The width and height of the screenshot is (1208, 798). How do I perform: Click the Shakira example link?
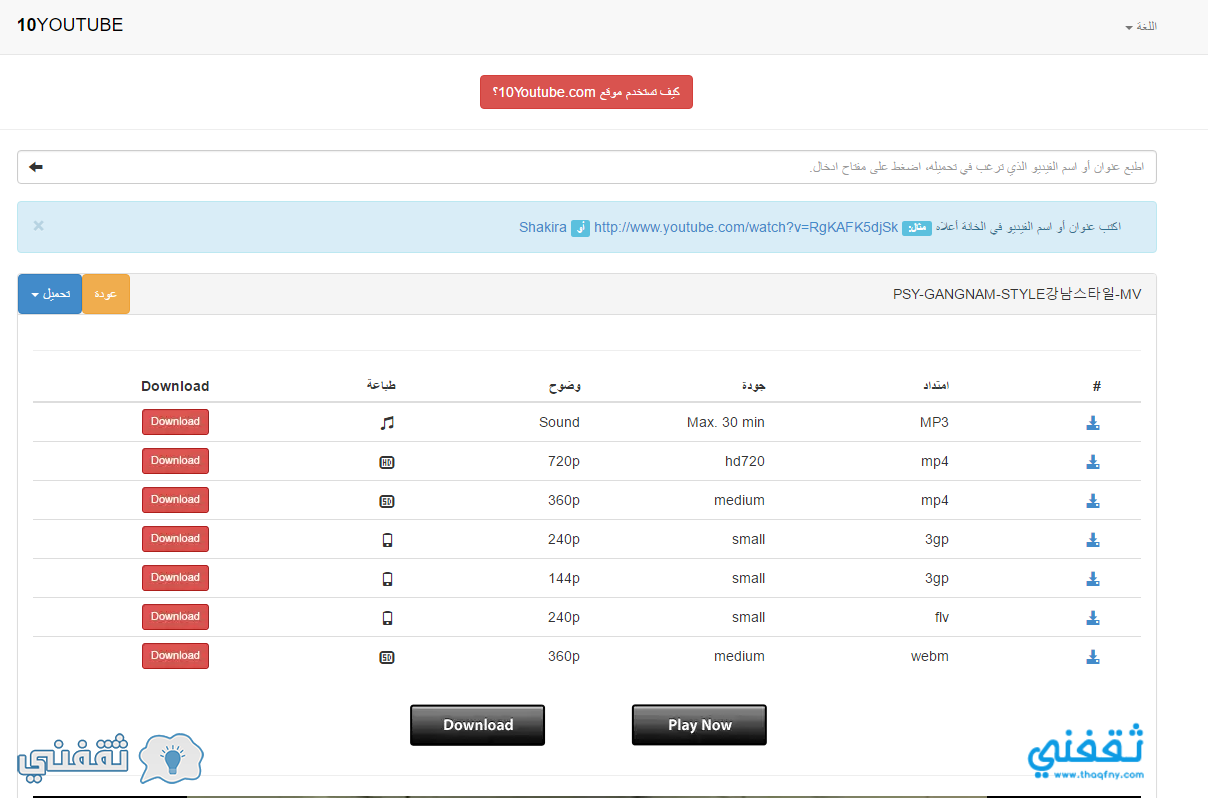click(543, 227)
